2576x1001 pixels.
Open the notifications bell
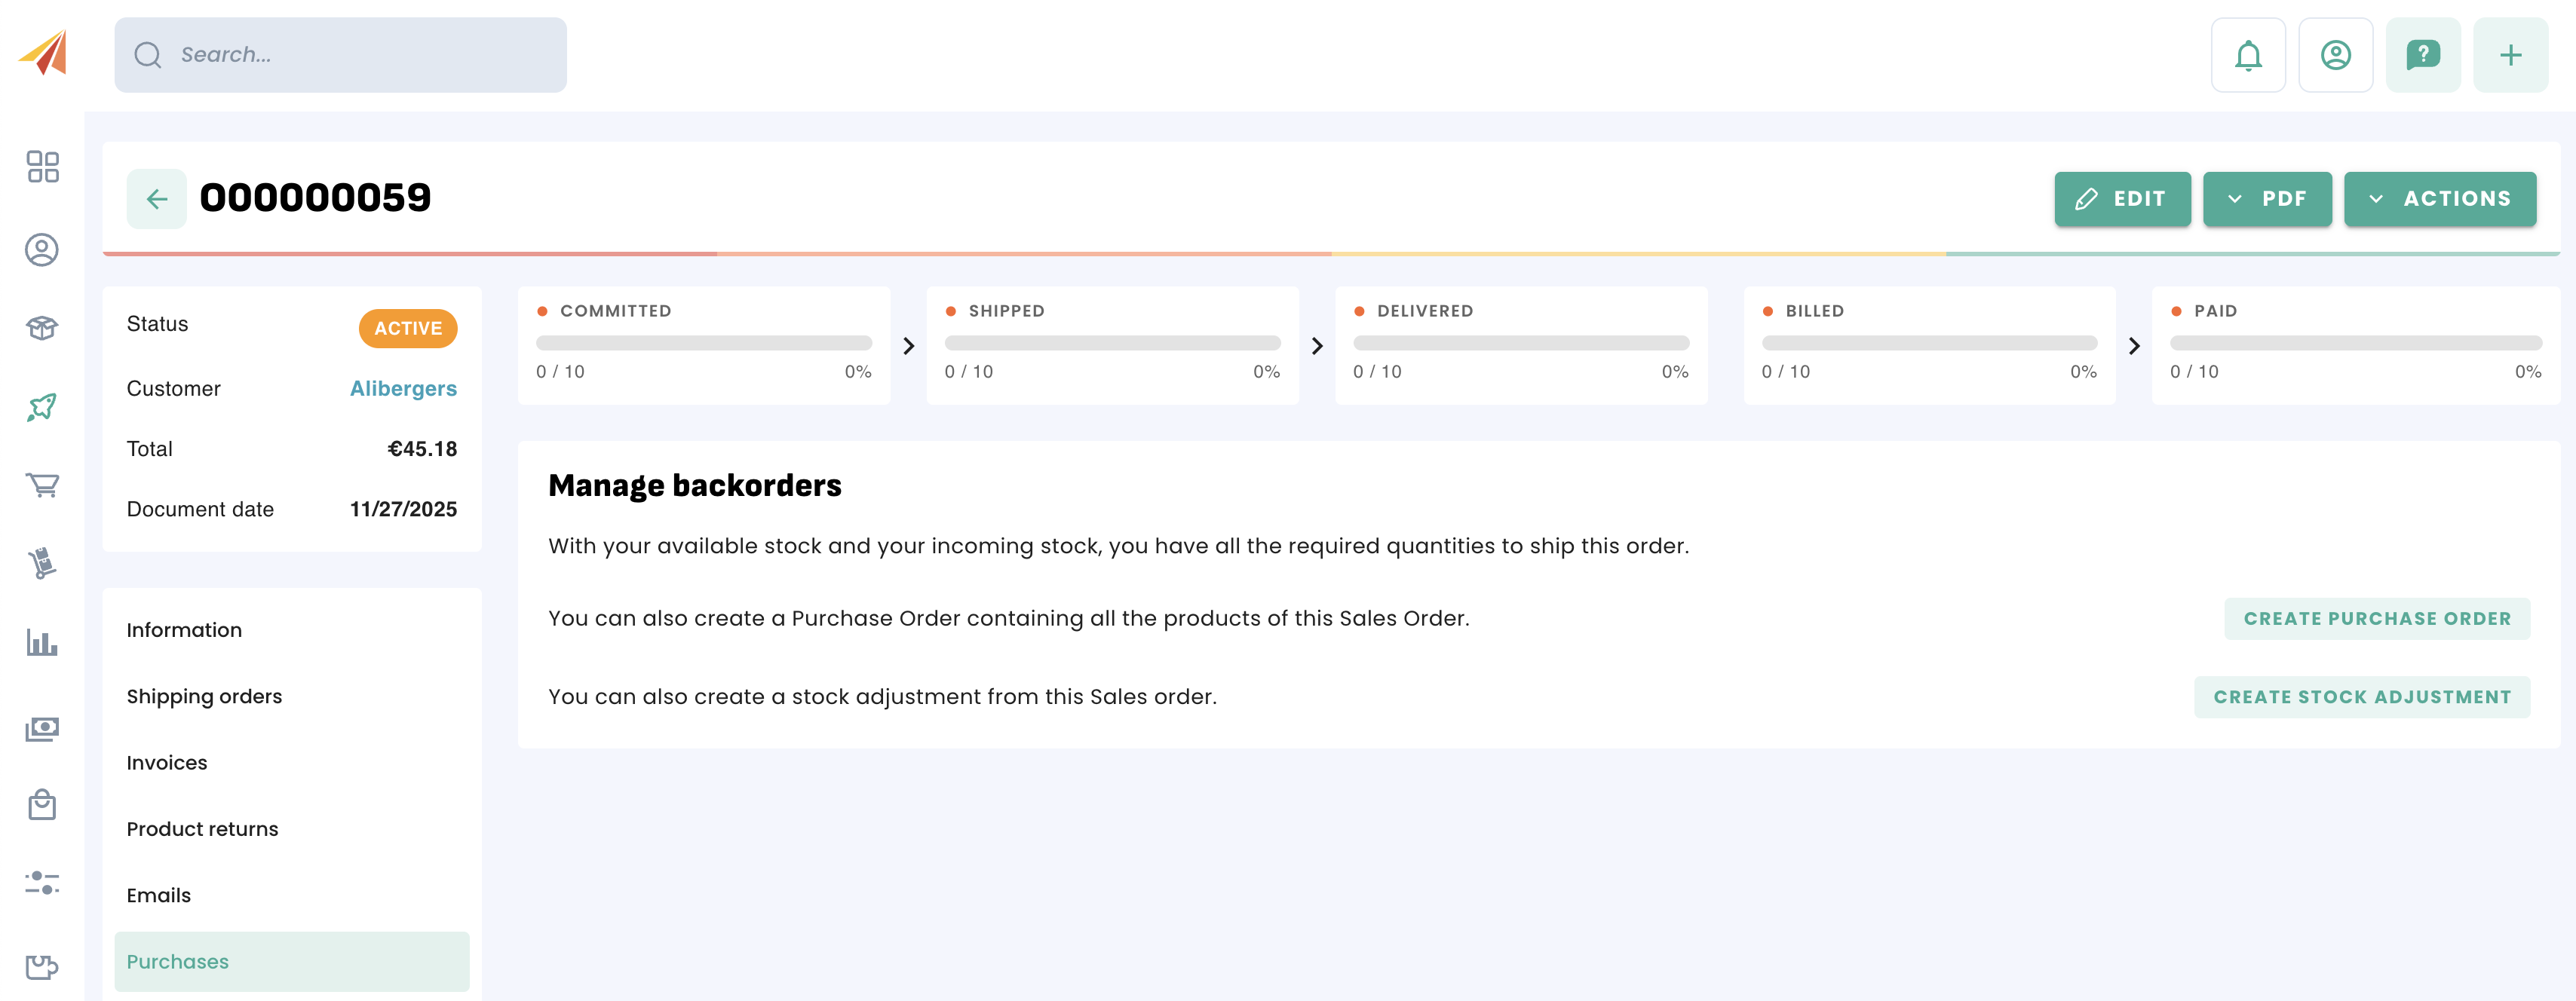(x=2248, y=55)
